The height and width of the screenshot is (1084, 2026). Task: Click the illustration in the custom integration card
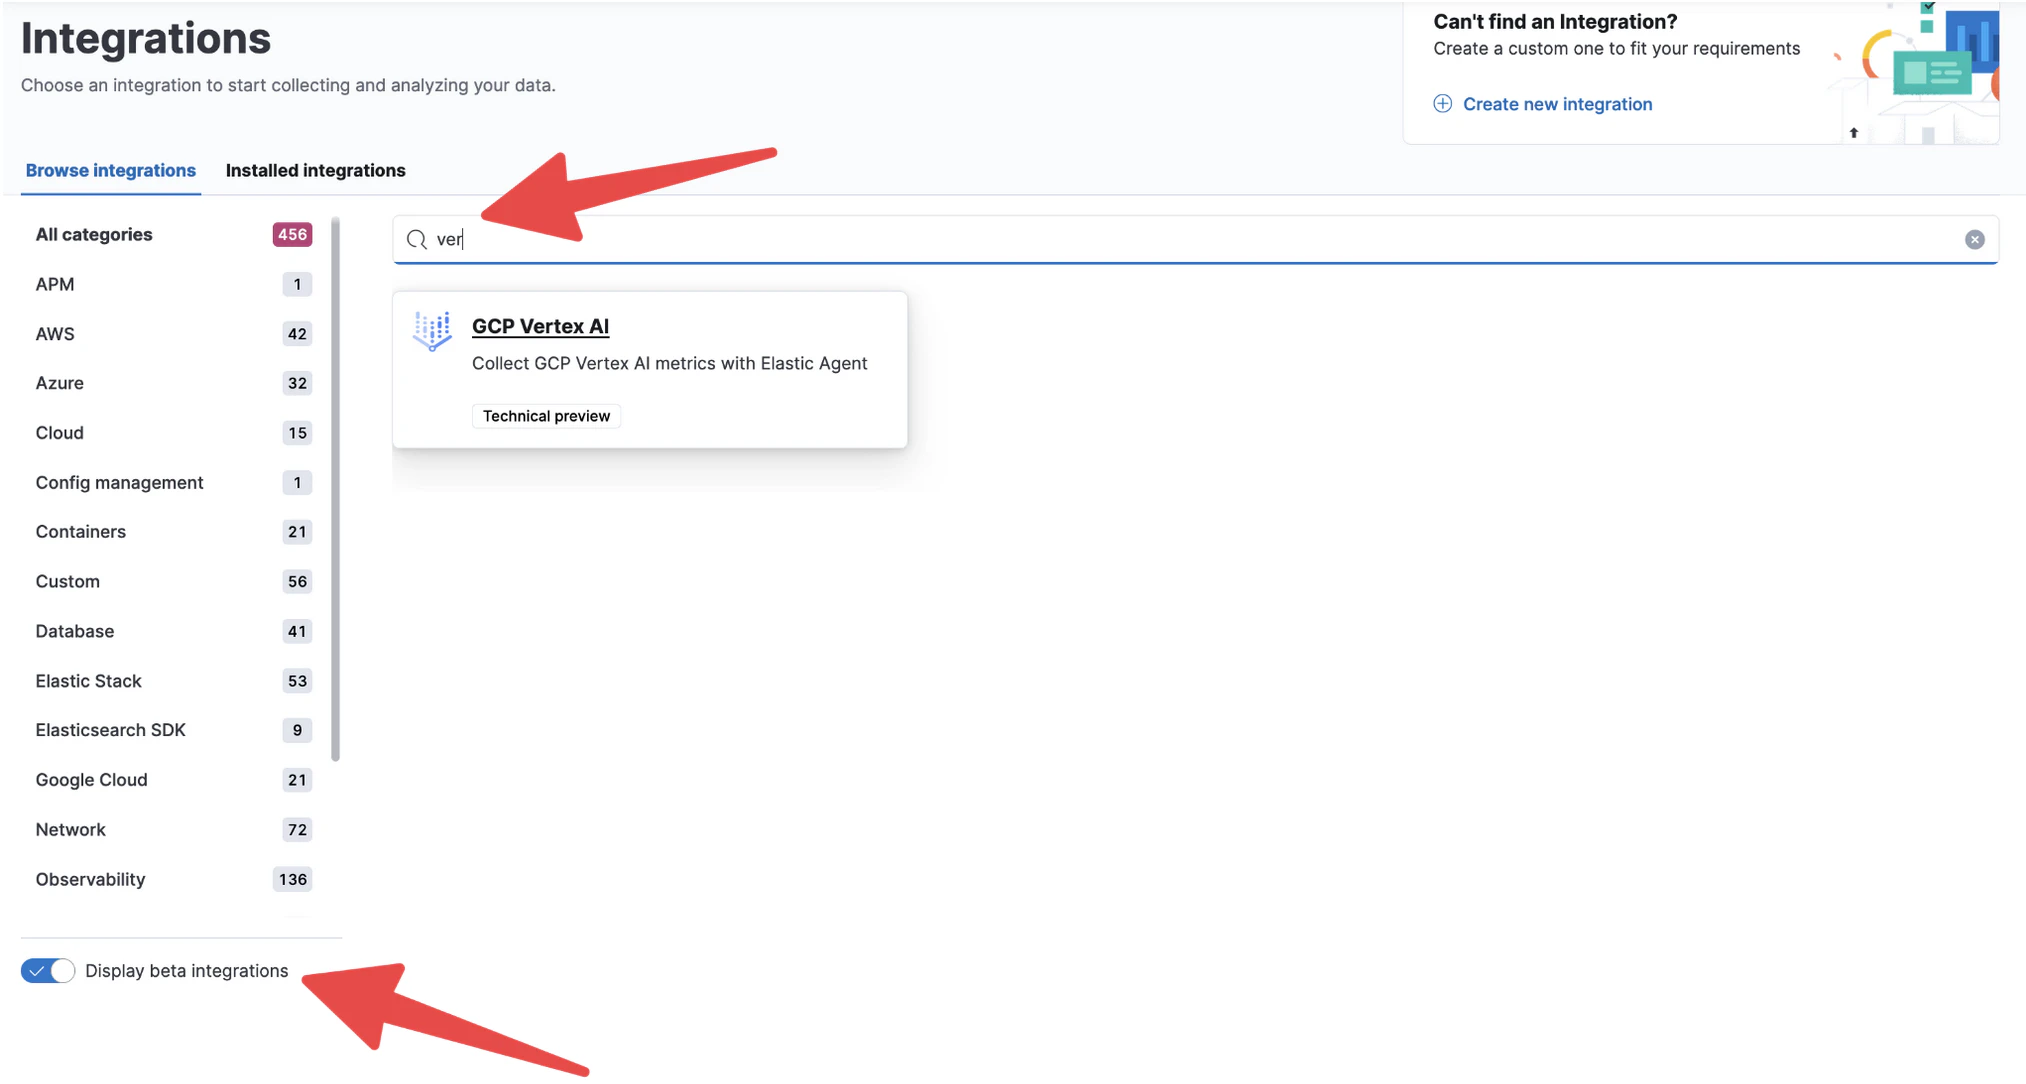tap(1915, 73)
